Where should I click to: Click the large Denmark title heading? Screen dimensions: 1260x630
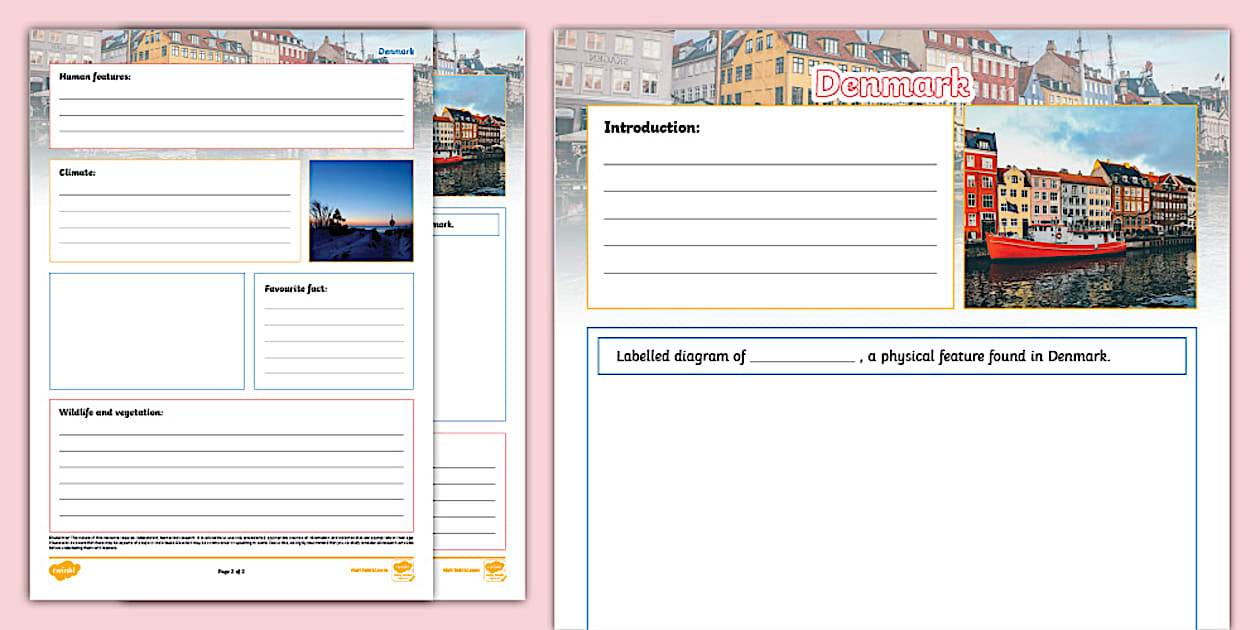pos(892,85)
